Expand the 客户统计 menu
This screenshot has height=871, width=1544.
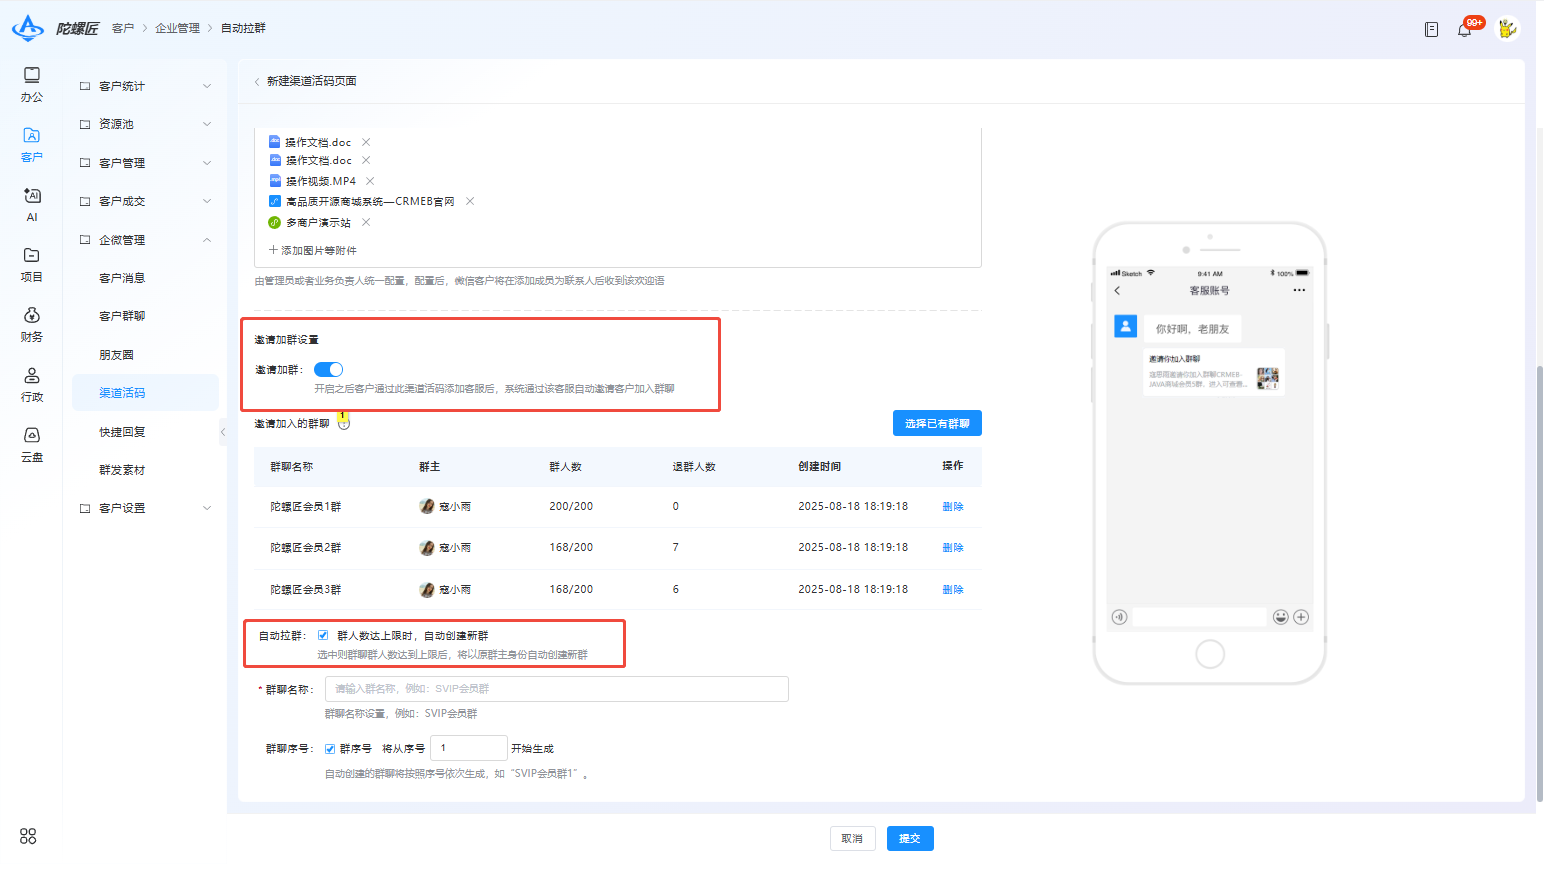point(146,86)
